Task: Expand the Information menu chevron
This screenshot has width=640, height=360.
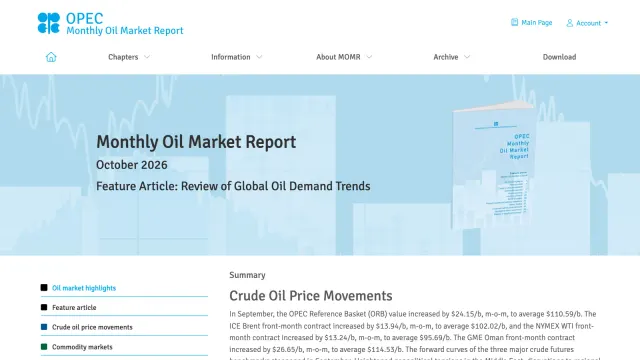Action: click(259, 57)
